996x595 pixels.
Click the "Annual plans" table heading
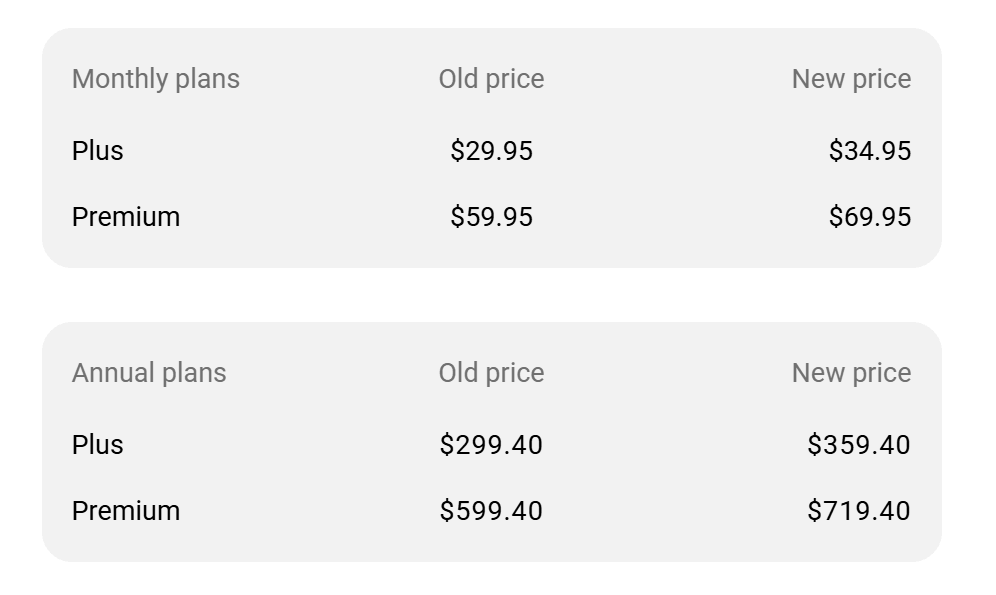click(x=149, y=373)
